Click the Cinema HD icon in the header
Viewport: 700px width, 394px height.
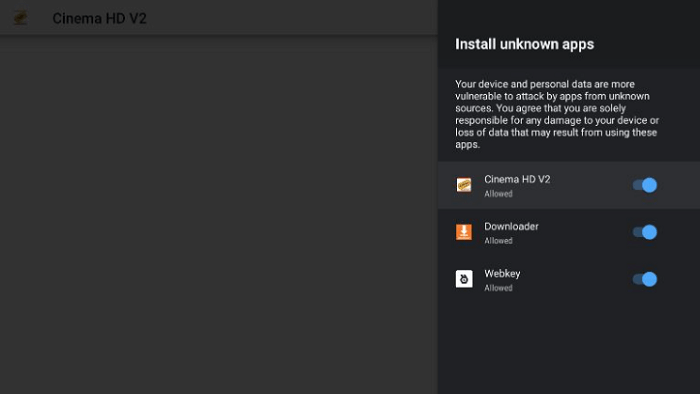21,18
